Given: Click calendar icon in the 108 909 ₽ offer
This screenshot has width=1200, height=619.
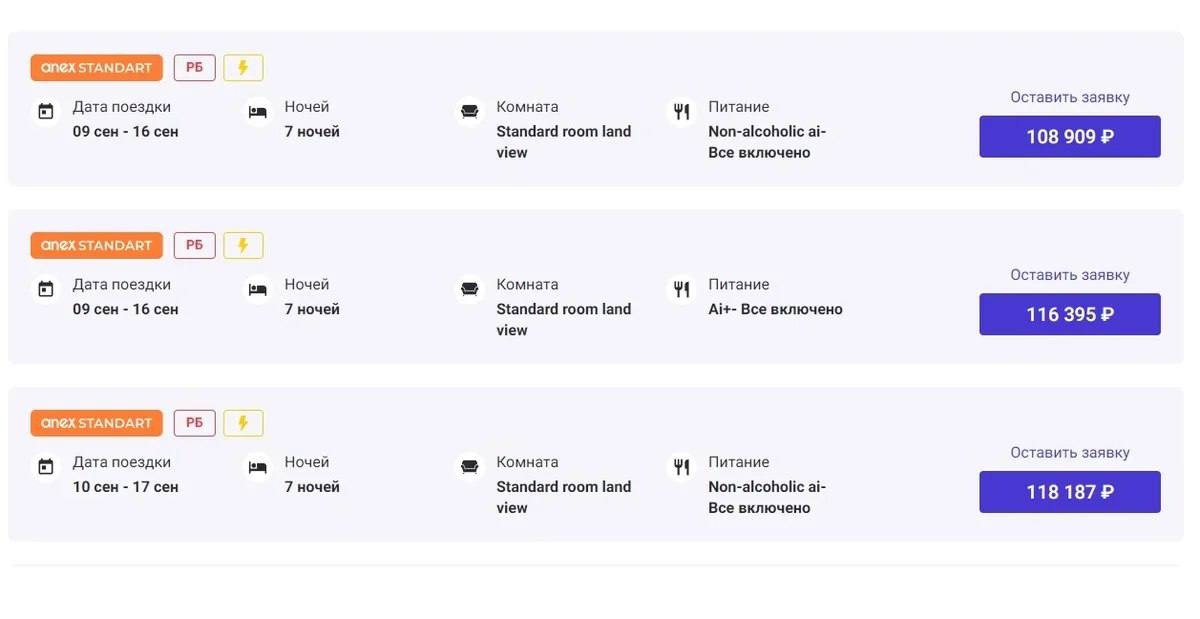Looking at the screenshot, I should [x=46, y=112].
